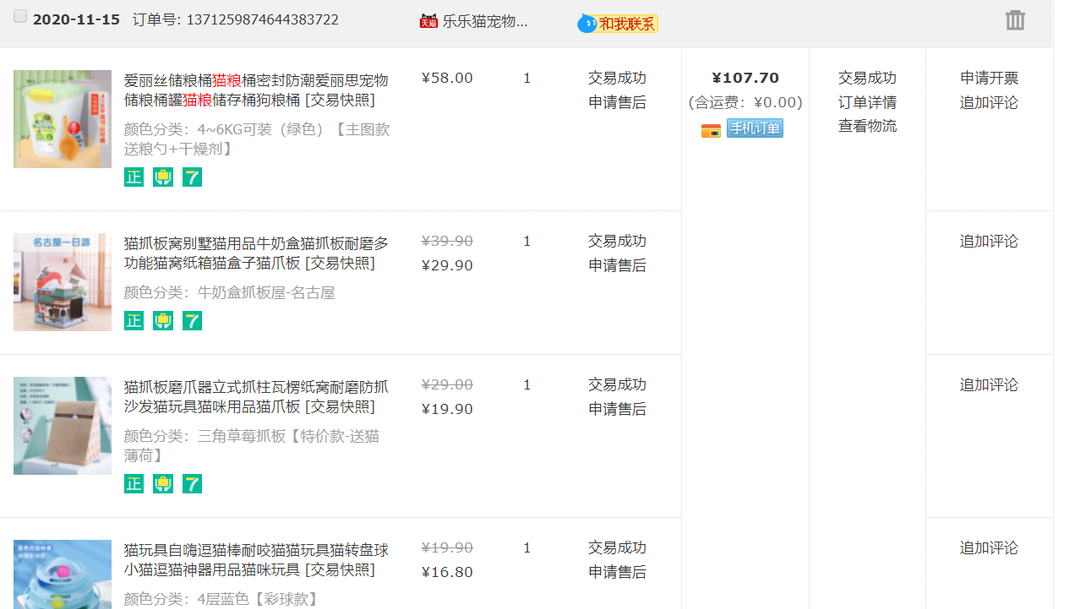Click 申请开票 to request an invoice

point(989,78)
